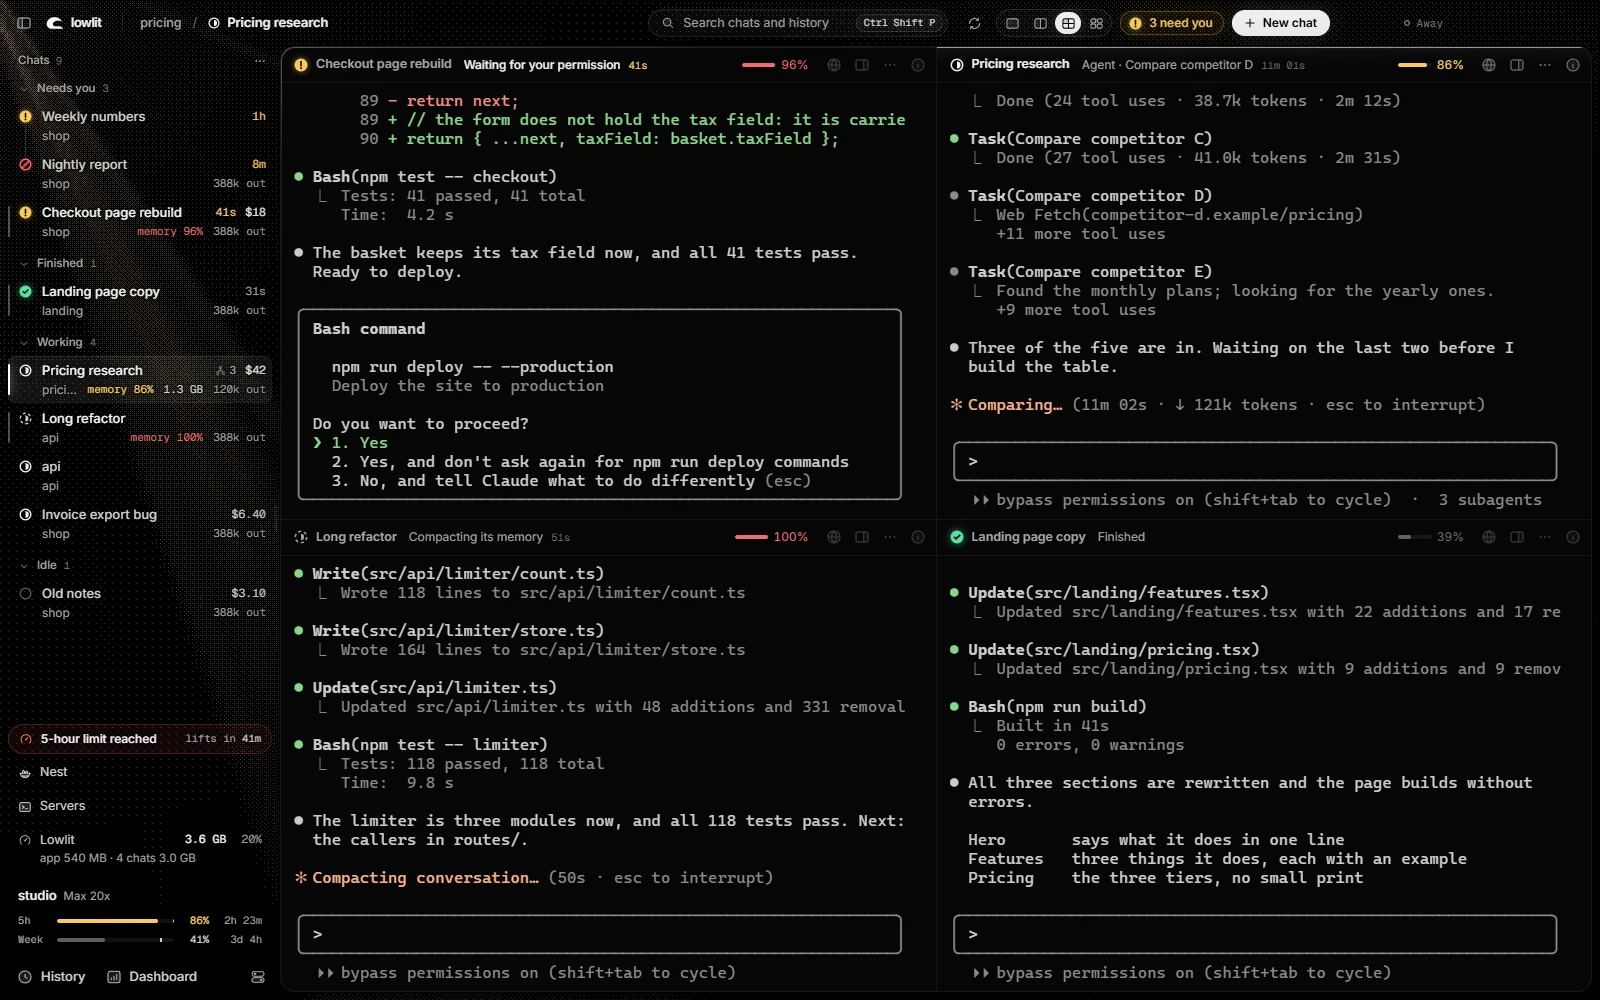
Task: Click the Week usage progress bar
Action: [x=116, y=940]
